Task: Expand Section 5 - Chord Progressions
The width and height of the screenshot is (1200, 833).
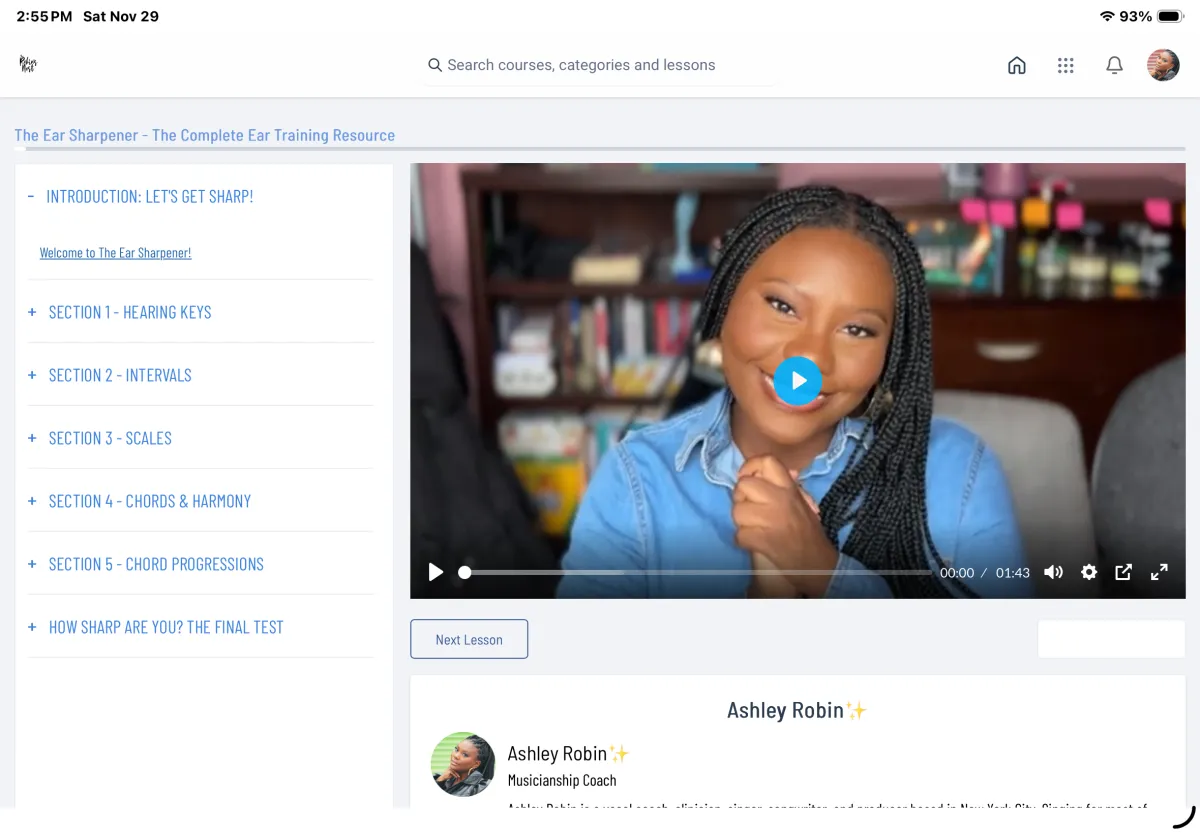Action: pyautogui.click(x=146, y=564)
